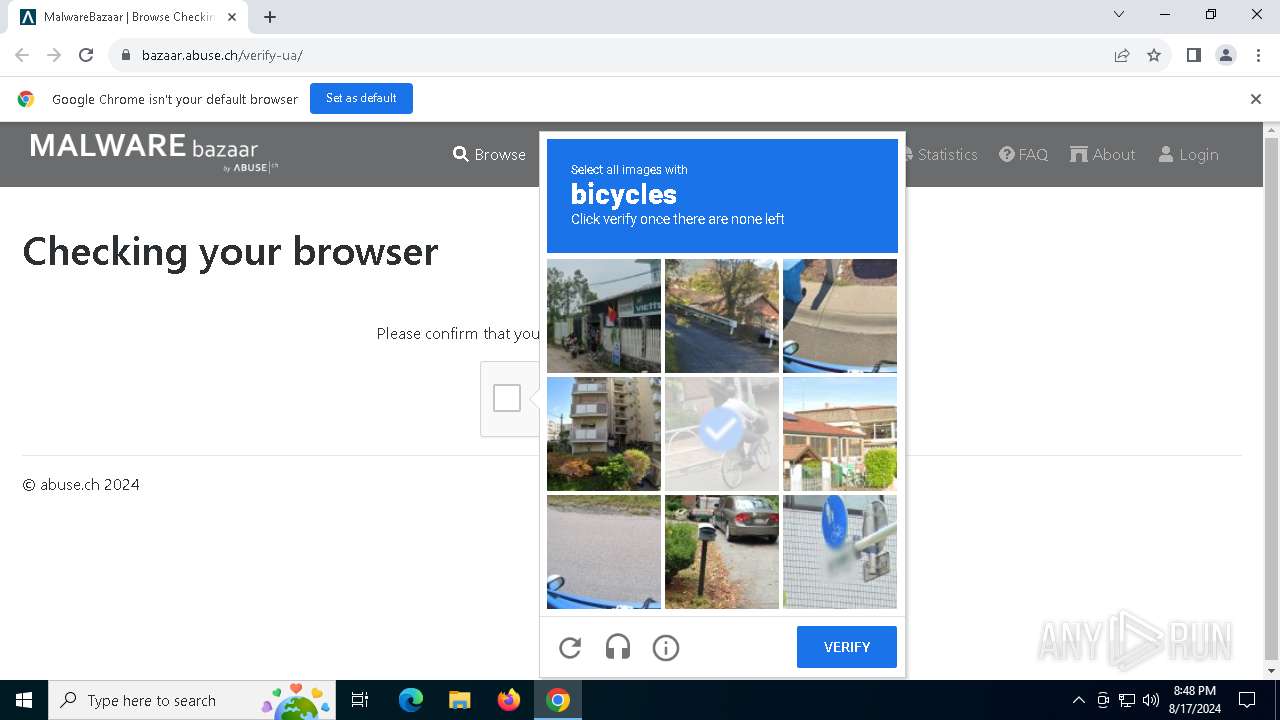The image size is (1280, 720).
Task: Select tile with apartment building and shrubs
Action: click(604, 434)
